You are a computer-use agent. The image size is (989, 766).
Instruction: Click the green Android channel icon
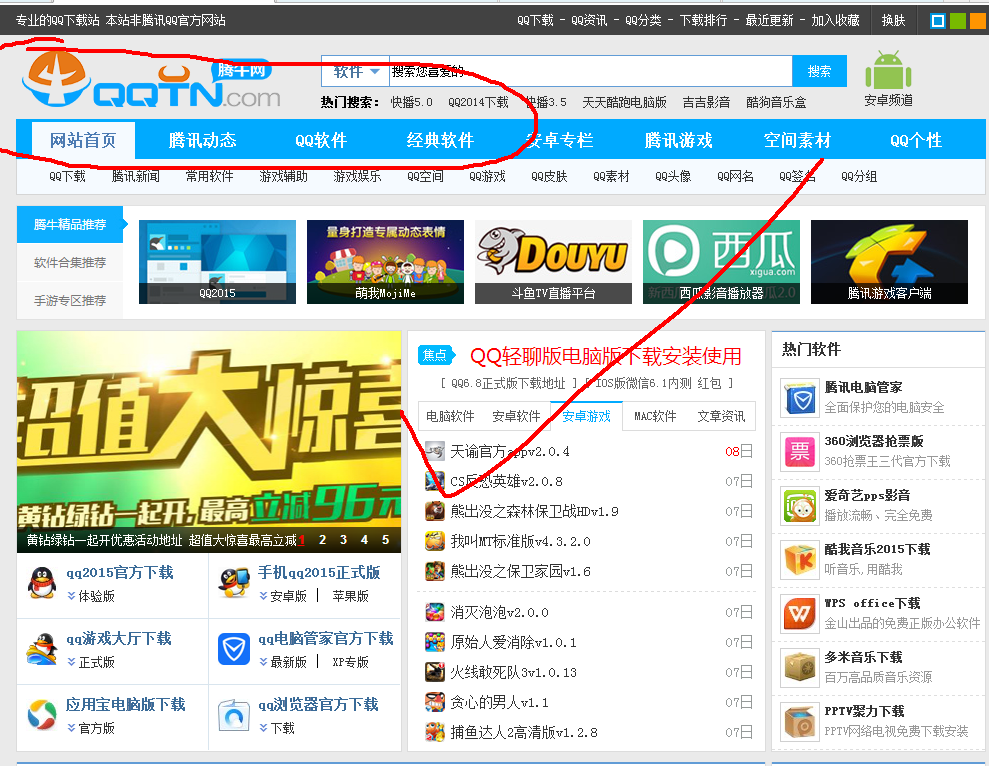[888, 70]
